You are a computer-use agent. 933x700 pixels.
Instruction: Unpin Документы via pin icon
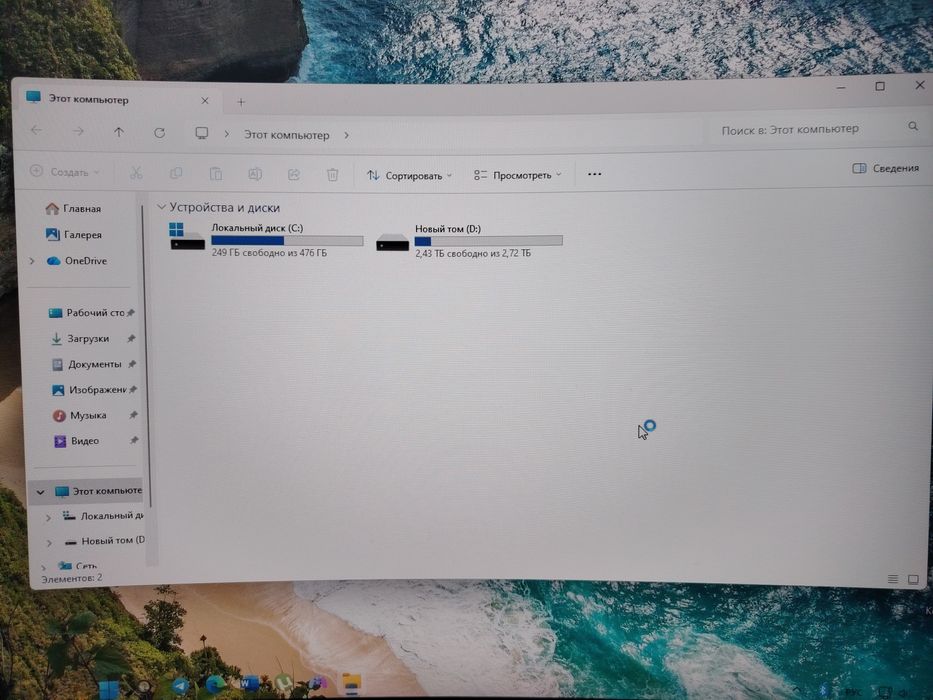tap(132, 364)
